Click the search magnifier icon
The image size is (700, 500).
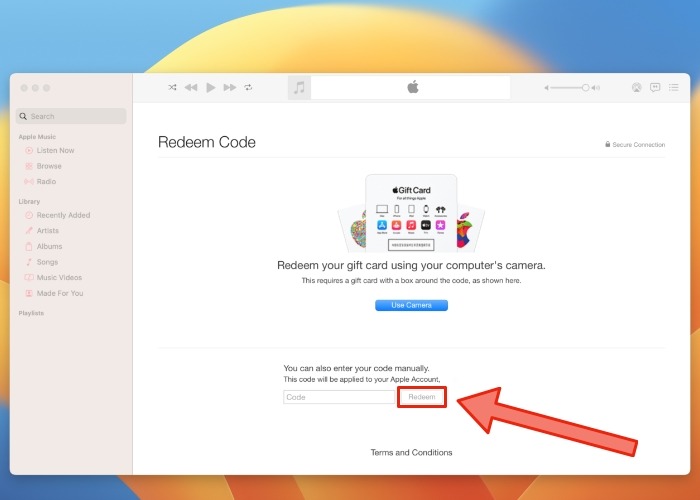(23, 116)
